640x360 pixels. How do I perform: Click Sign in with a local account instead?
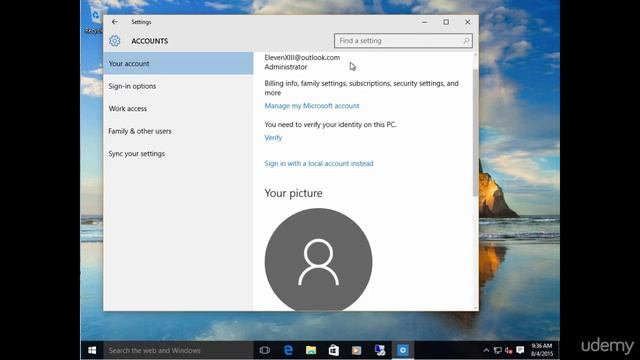[x=319, y=163]
